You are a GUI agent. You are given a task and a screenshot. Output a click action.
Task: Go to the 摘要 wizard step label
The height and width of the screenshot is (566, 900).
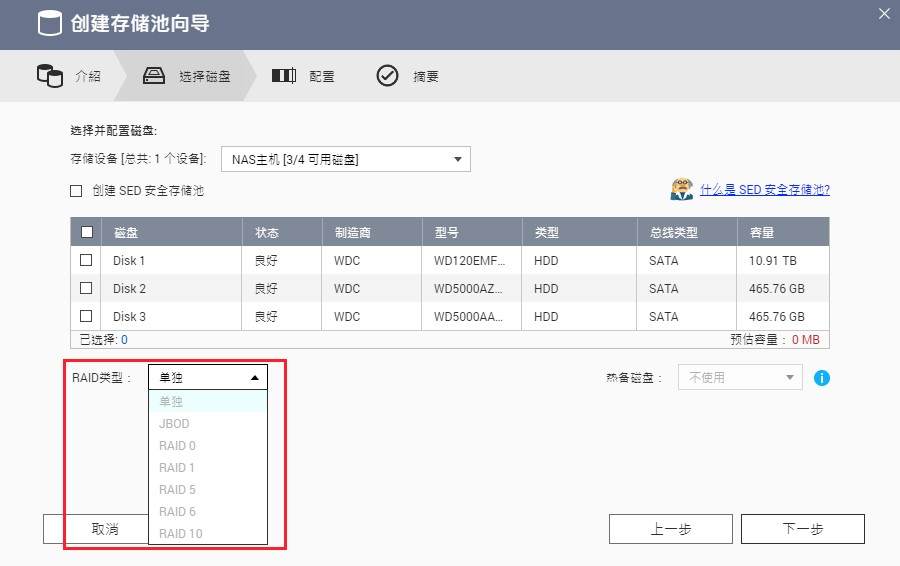coord(426,76)
